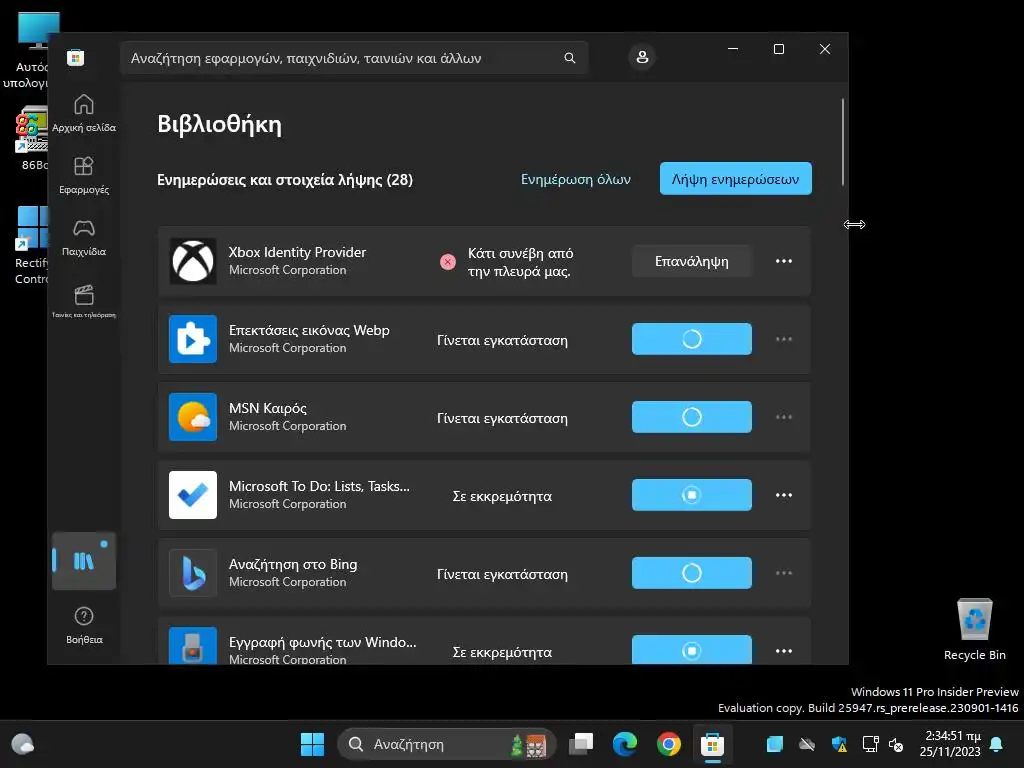Click the Αναζήτηση στο Bing title
The image size is (1024, 768).
293,564
